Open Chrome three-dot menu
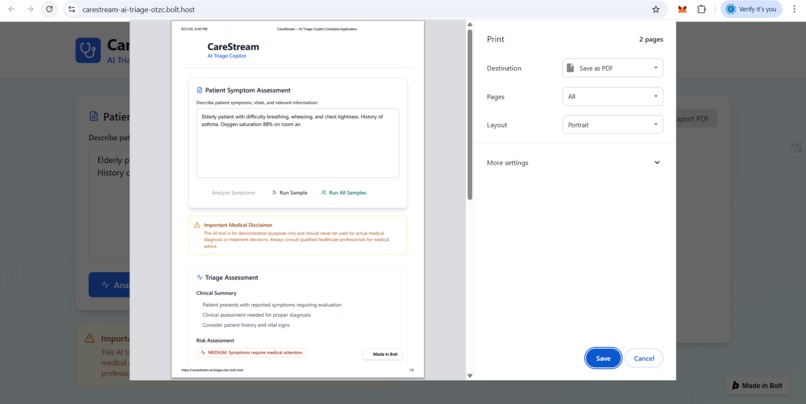806x404 pixels. tap(794, 9)
